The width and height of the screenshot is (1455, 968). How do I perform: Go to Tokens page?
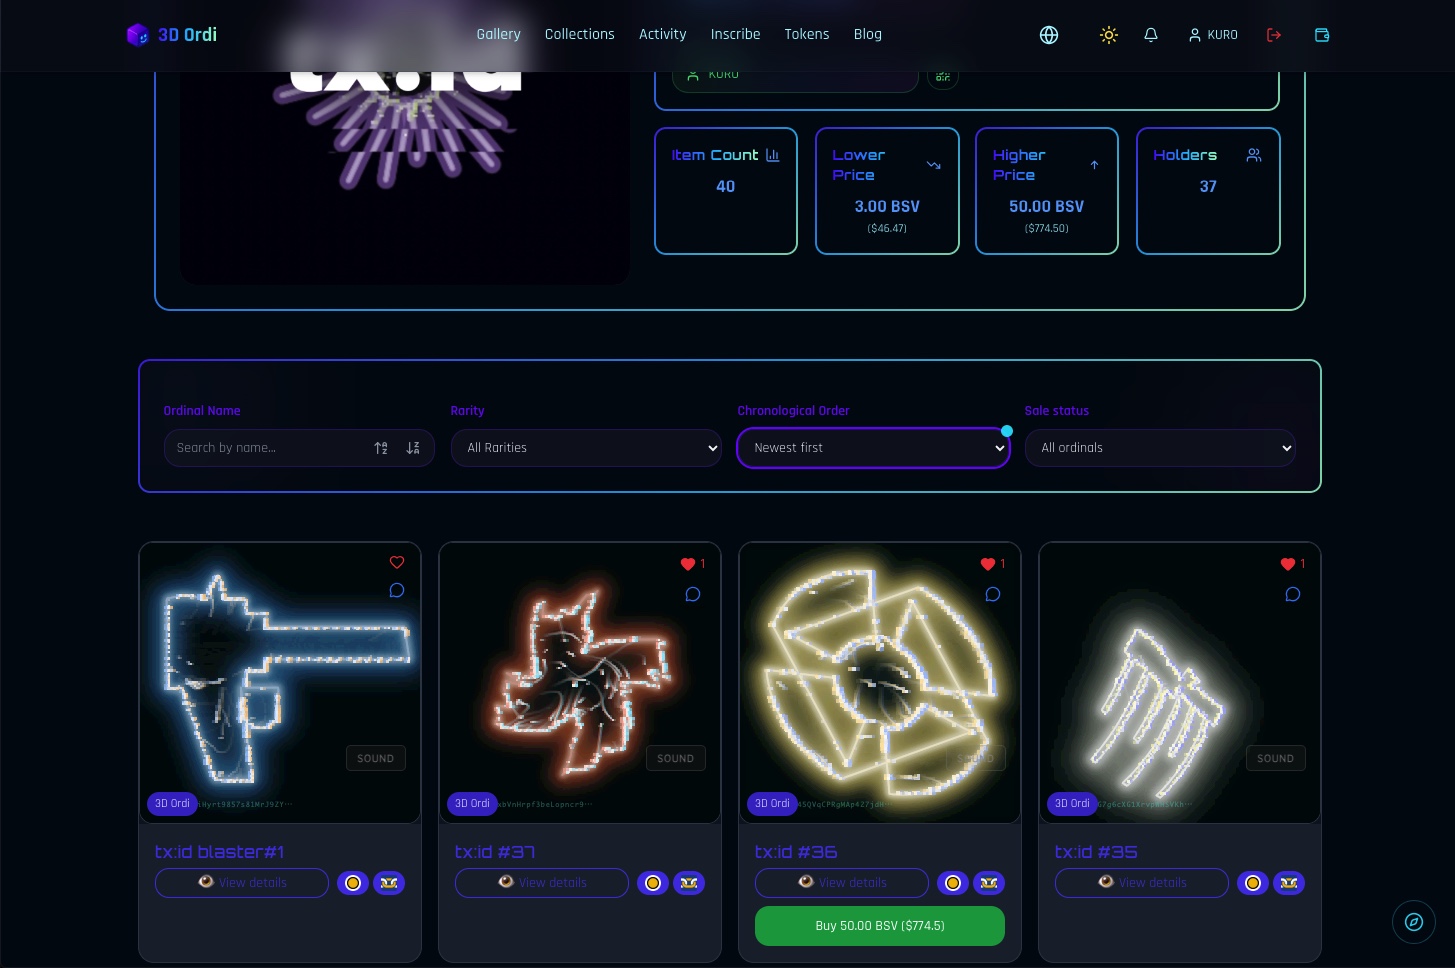807,34
